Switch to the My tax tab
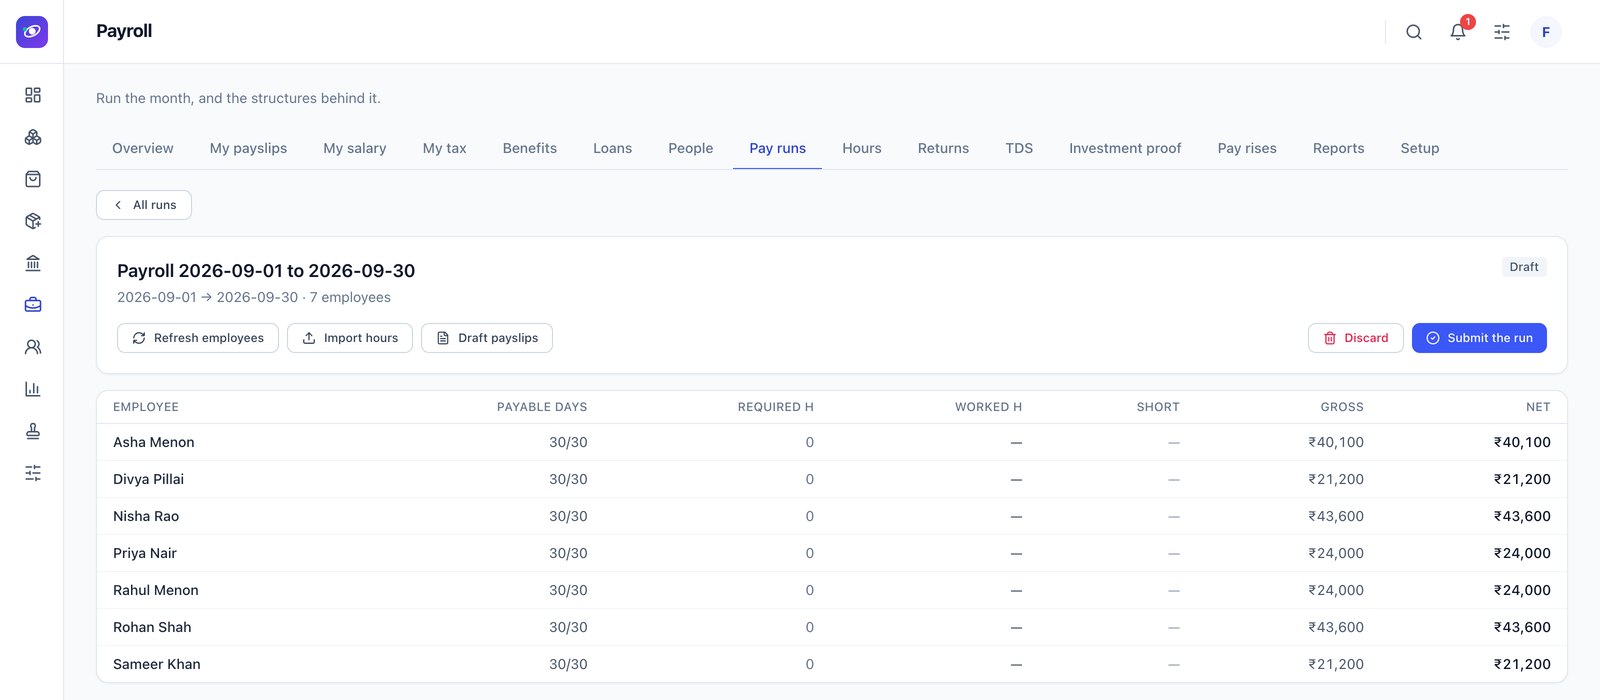This screenshot has height=700, width=1600. pyautogui.click(x=445, y=148)
